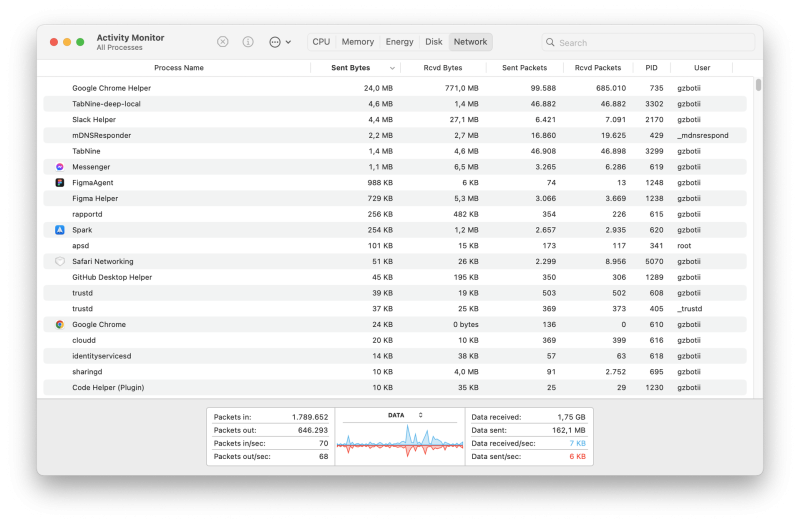Screen dimensions: 800x524
Task: Select the Spark process name
Action: pos(82,230)
